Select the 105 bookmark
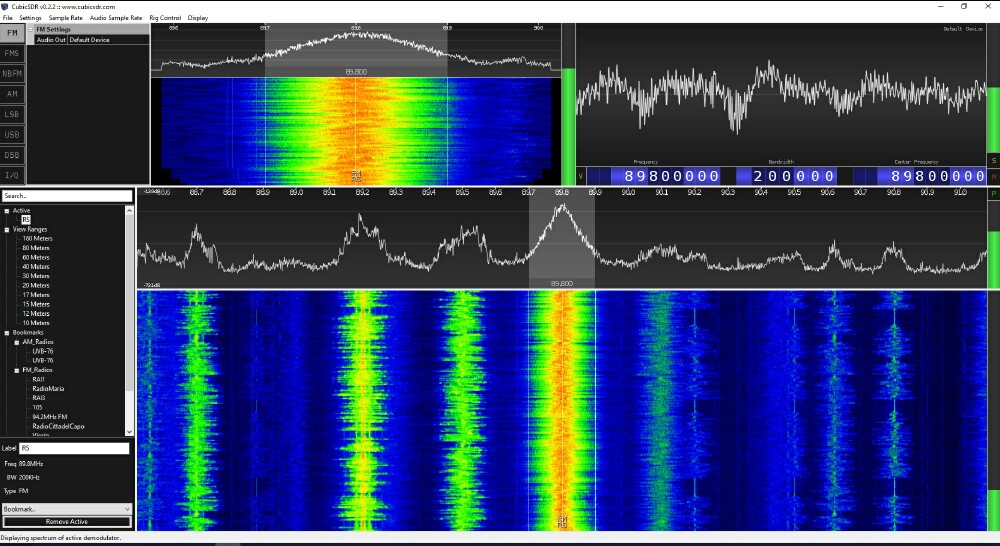Viewport: 1000px width, 546px height. click(x=38, y=407)
